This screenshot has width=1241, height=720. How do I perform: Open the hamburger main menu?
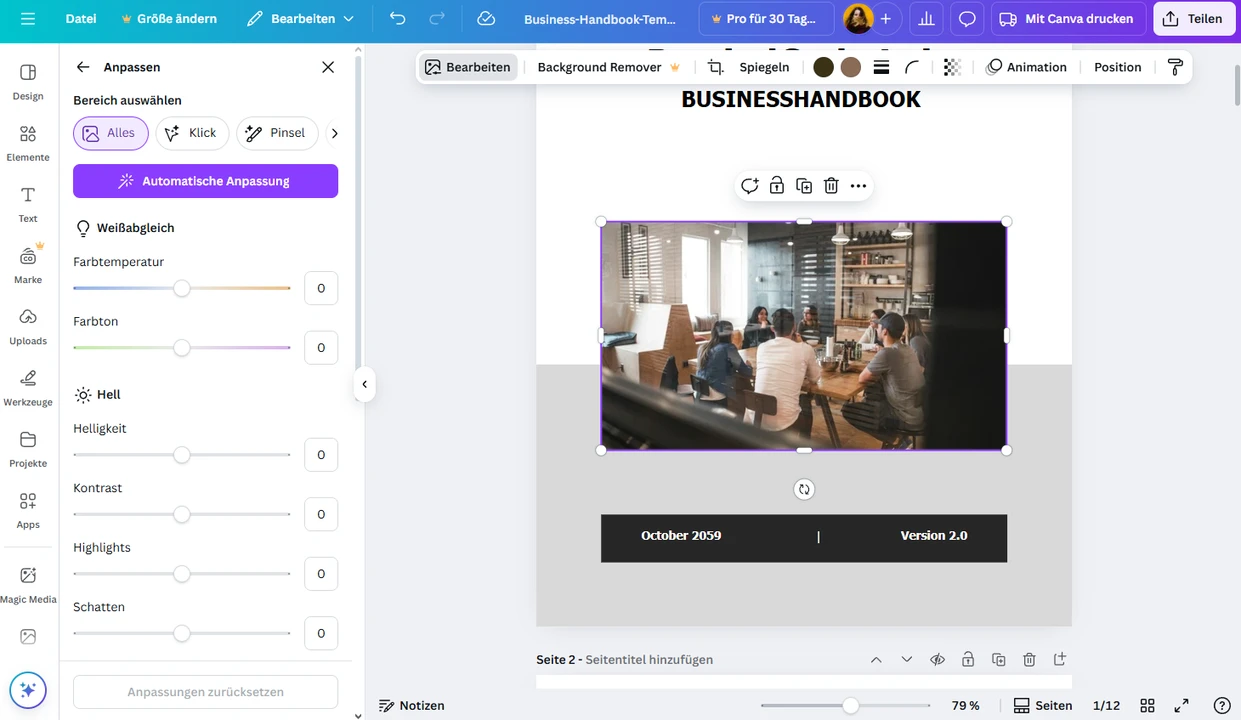tap(27, 19)
